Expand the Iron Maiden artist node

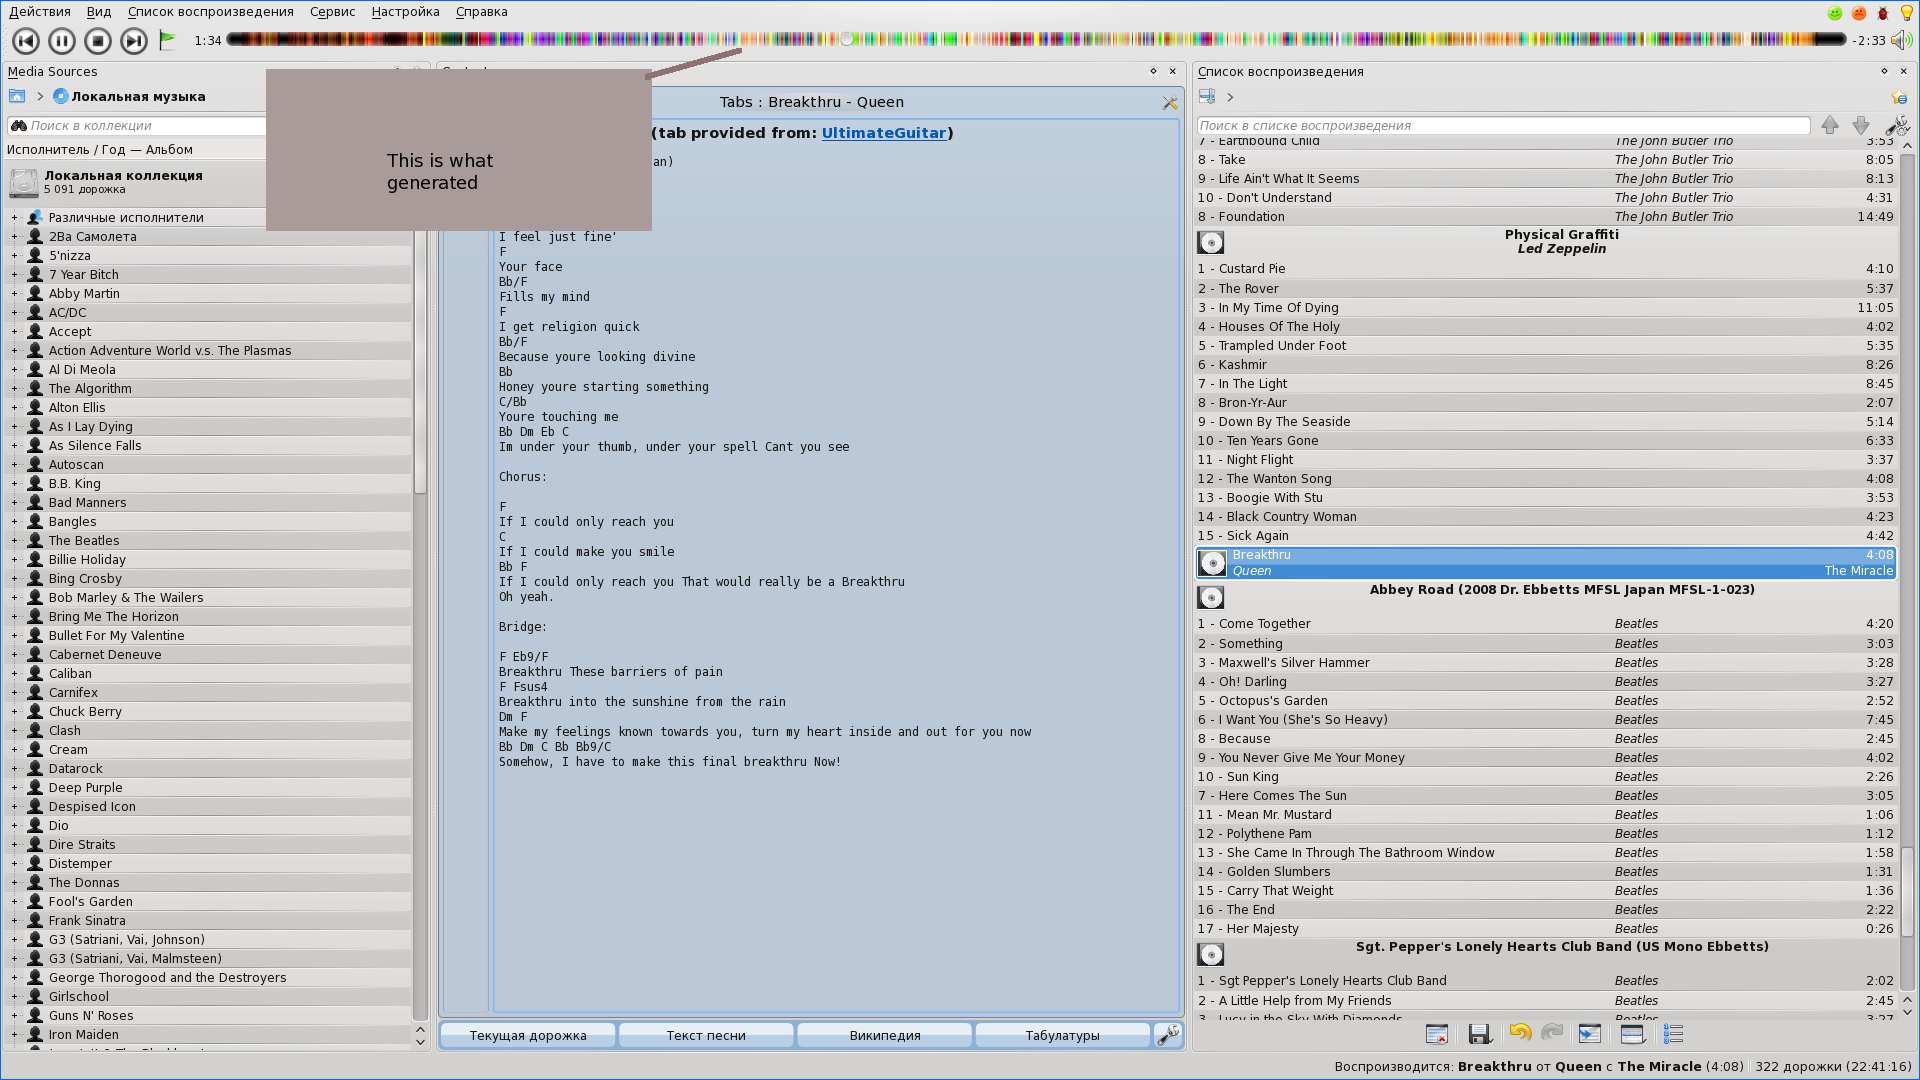[14, 1035]
